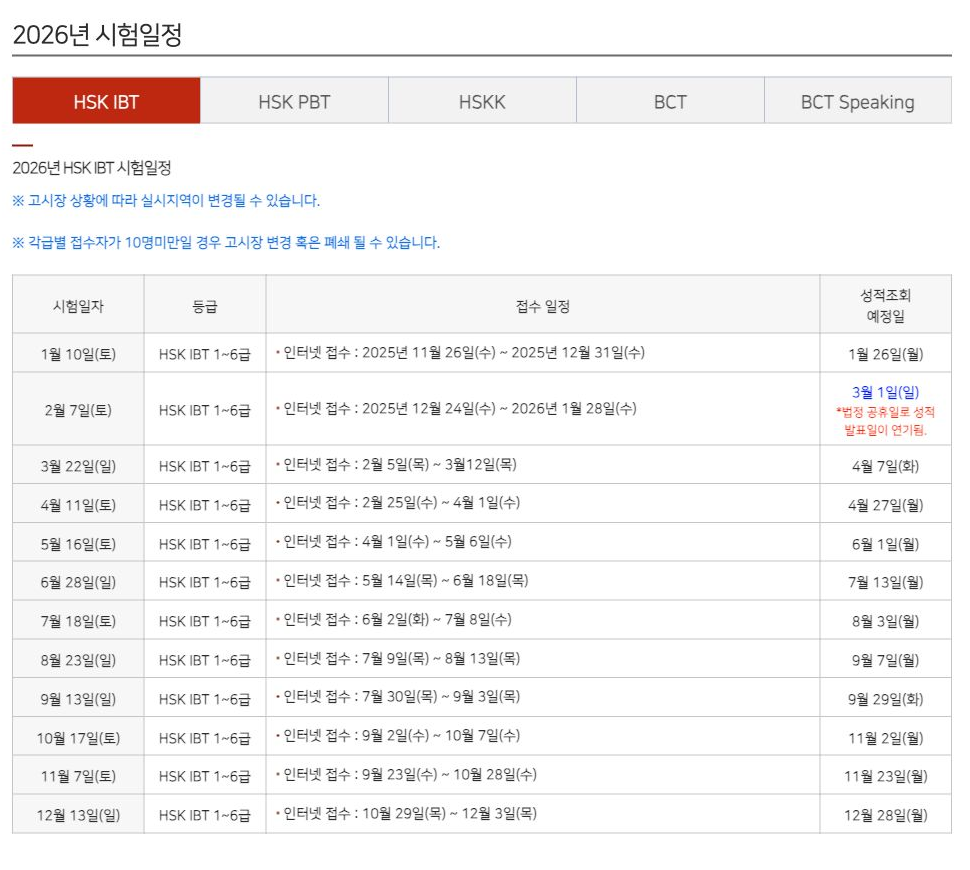Click the 등급 column header
Screen dimensions: 970x870
pos(205,305)
